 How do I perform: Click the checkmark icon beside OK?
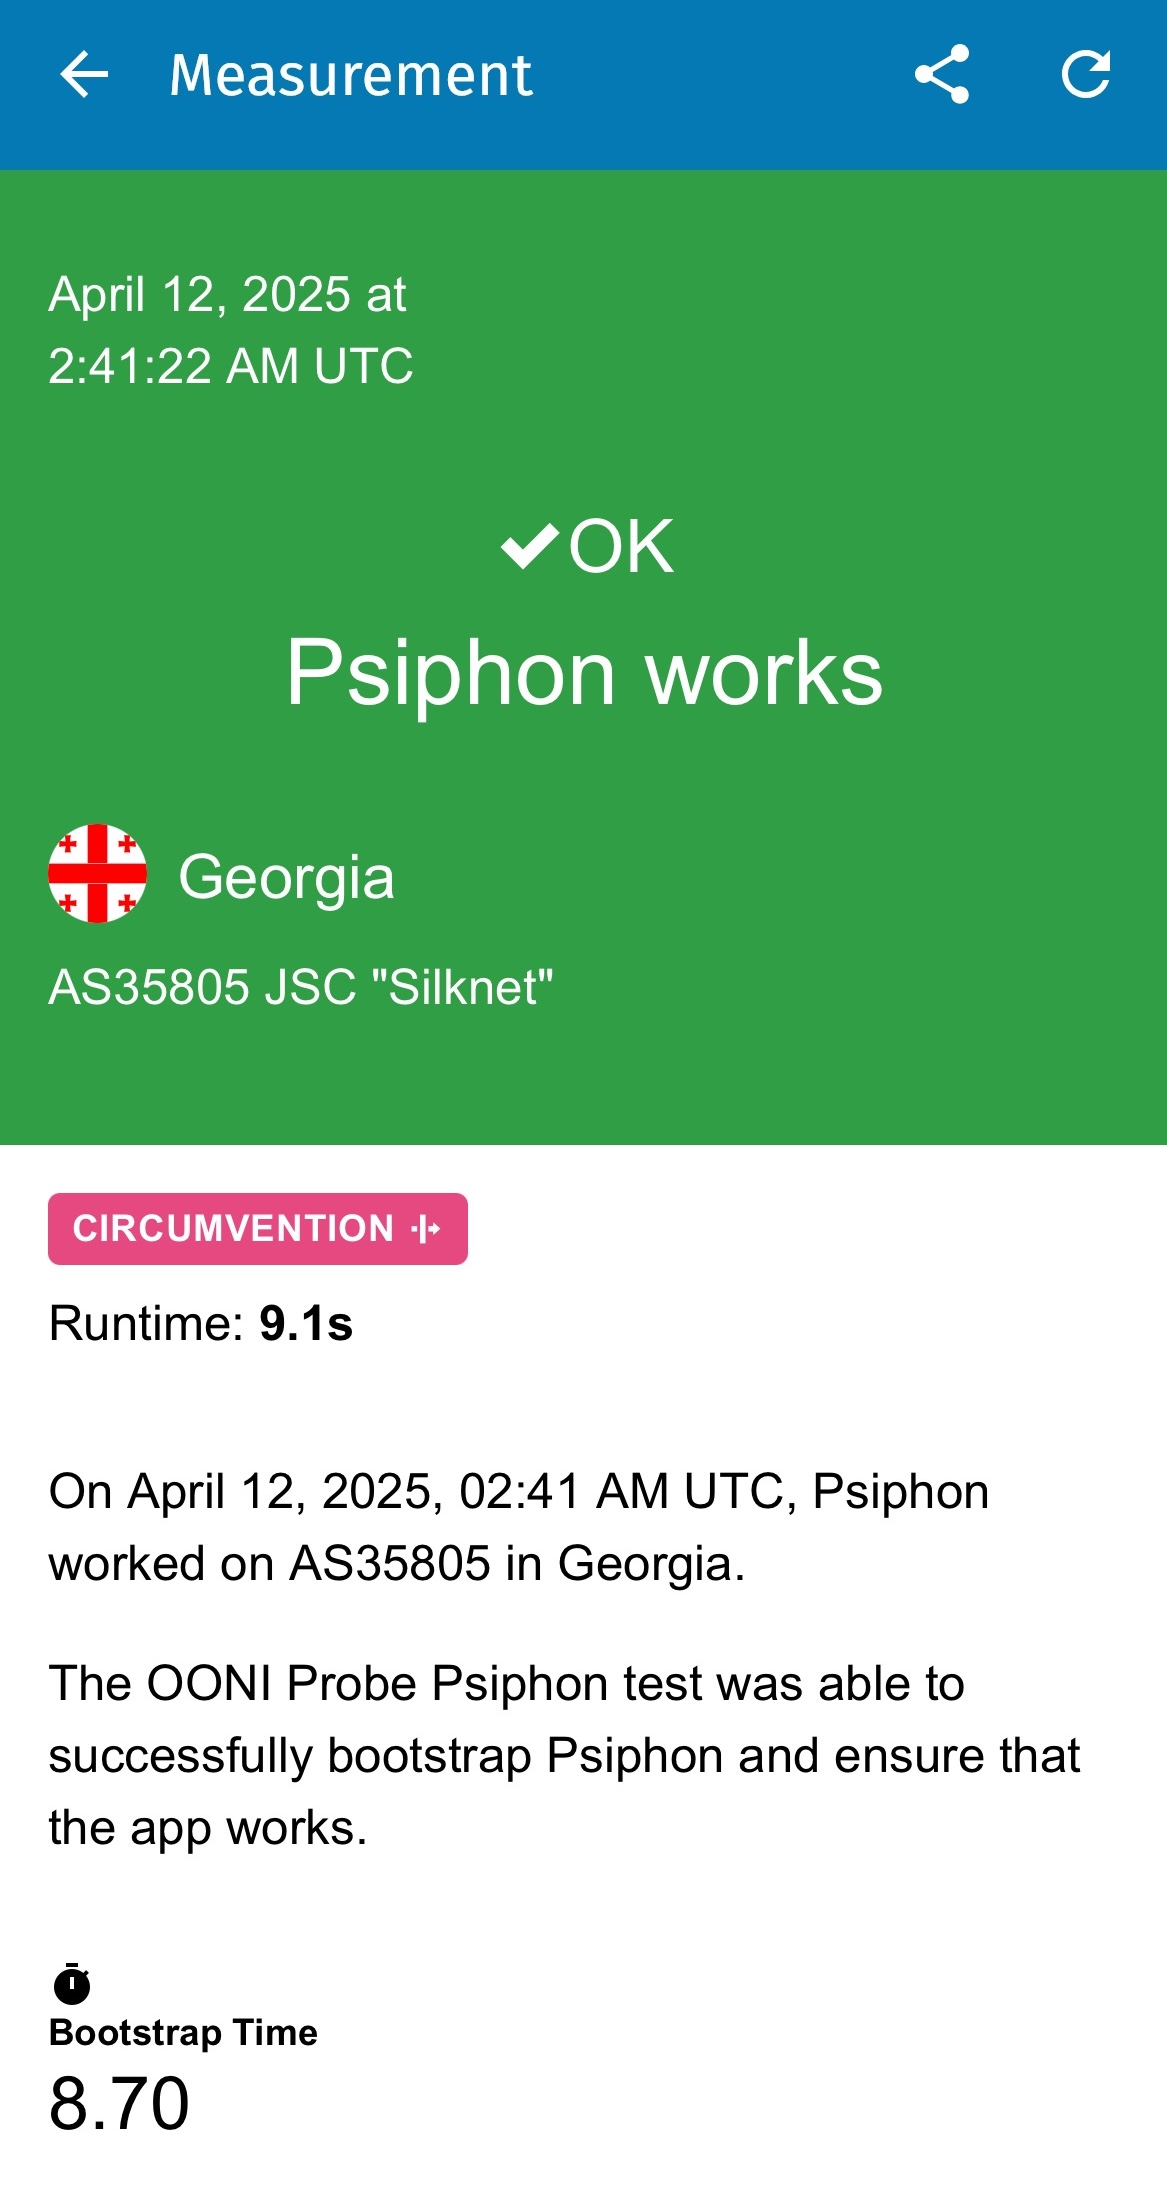pyautogui.click(x=529, y=547)
